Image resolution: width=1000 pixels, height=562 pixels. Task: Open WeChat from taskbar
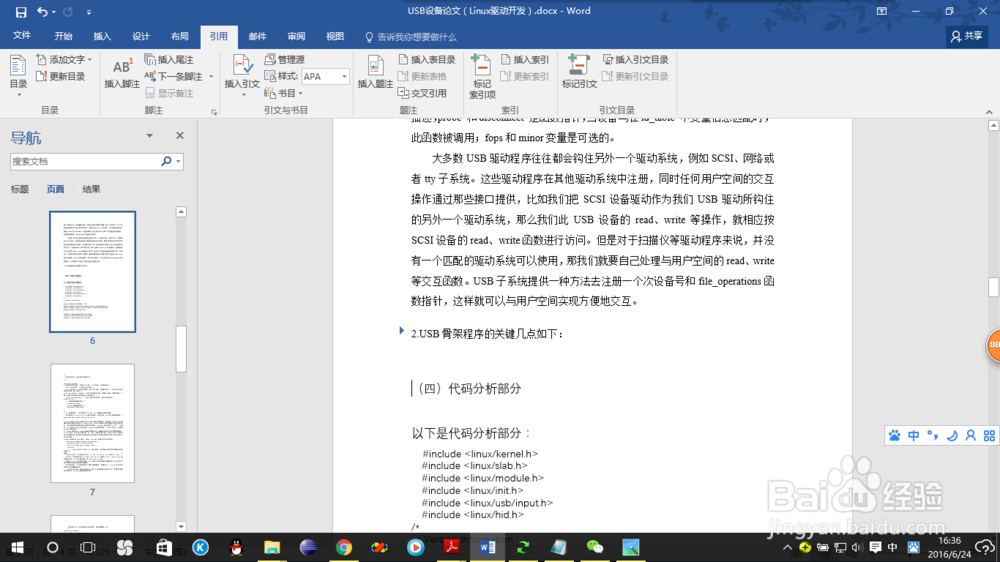click(594, 547)
